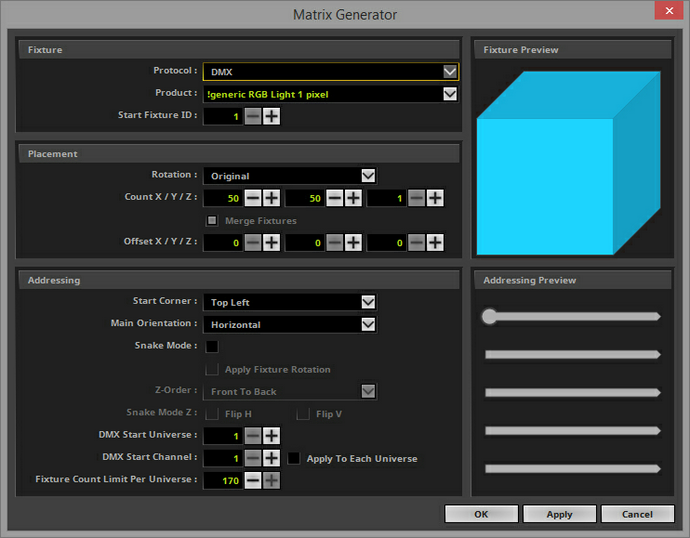Open the Start Corner dropdown
The image size is (690, 538).
click(x=290, y=302)
